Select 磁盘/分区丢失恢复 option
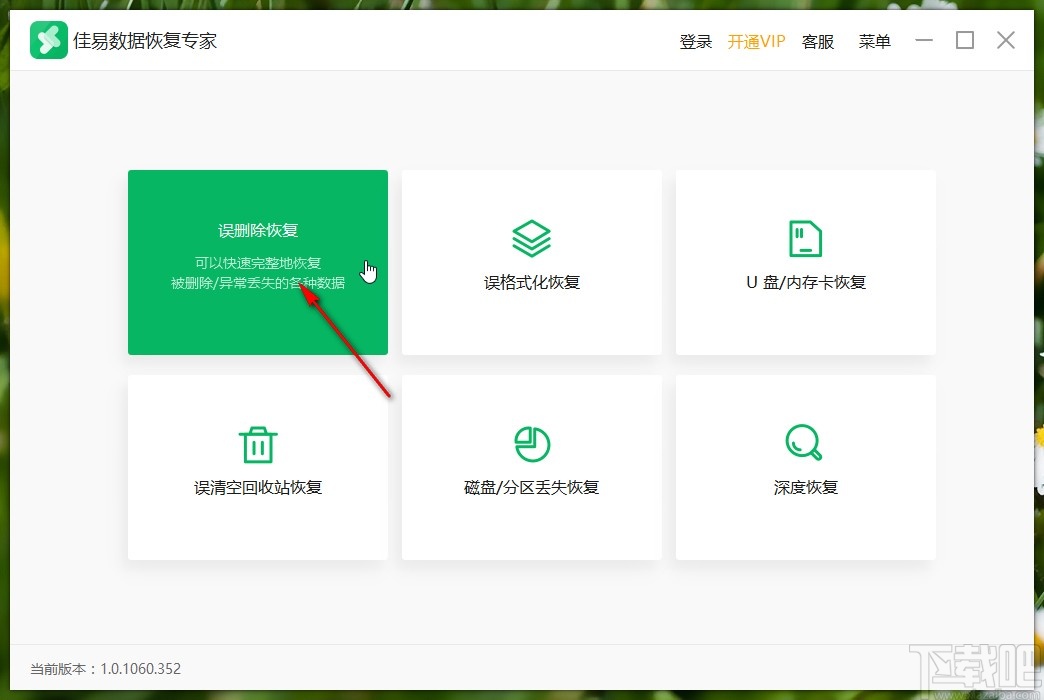1044x700 pixels. pyautogui.click(x=532, y=468)
